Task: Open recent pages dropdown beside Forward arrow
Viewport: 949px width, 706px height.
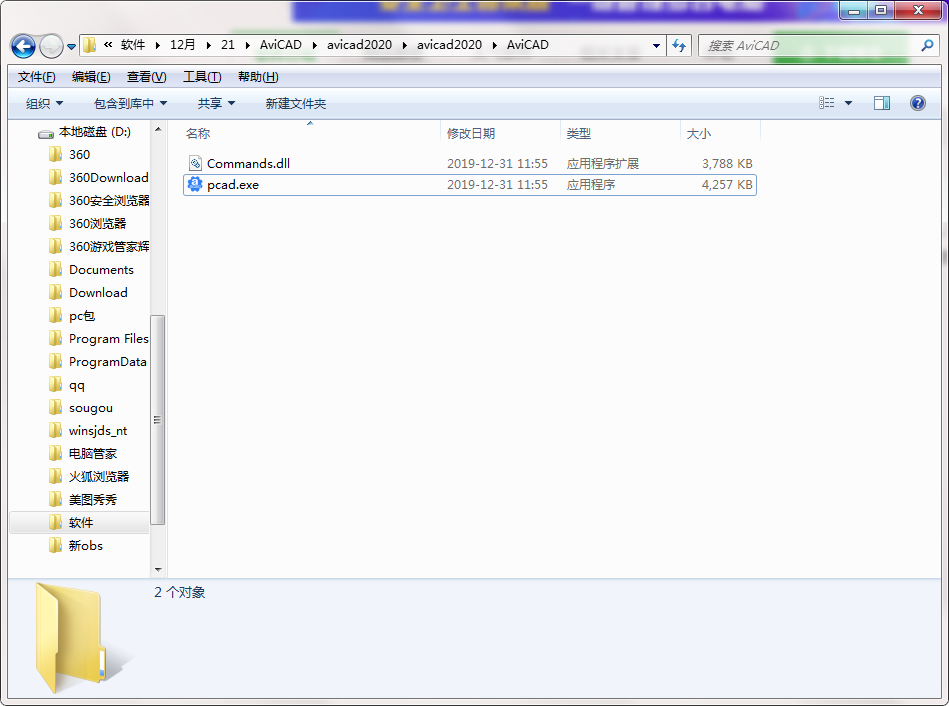Action: (x=71, y=47)
